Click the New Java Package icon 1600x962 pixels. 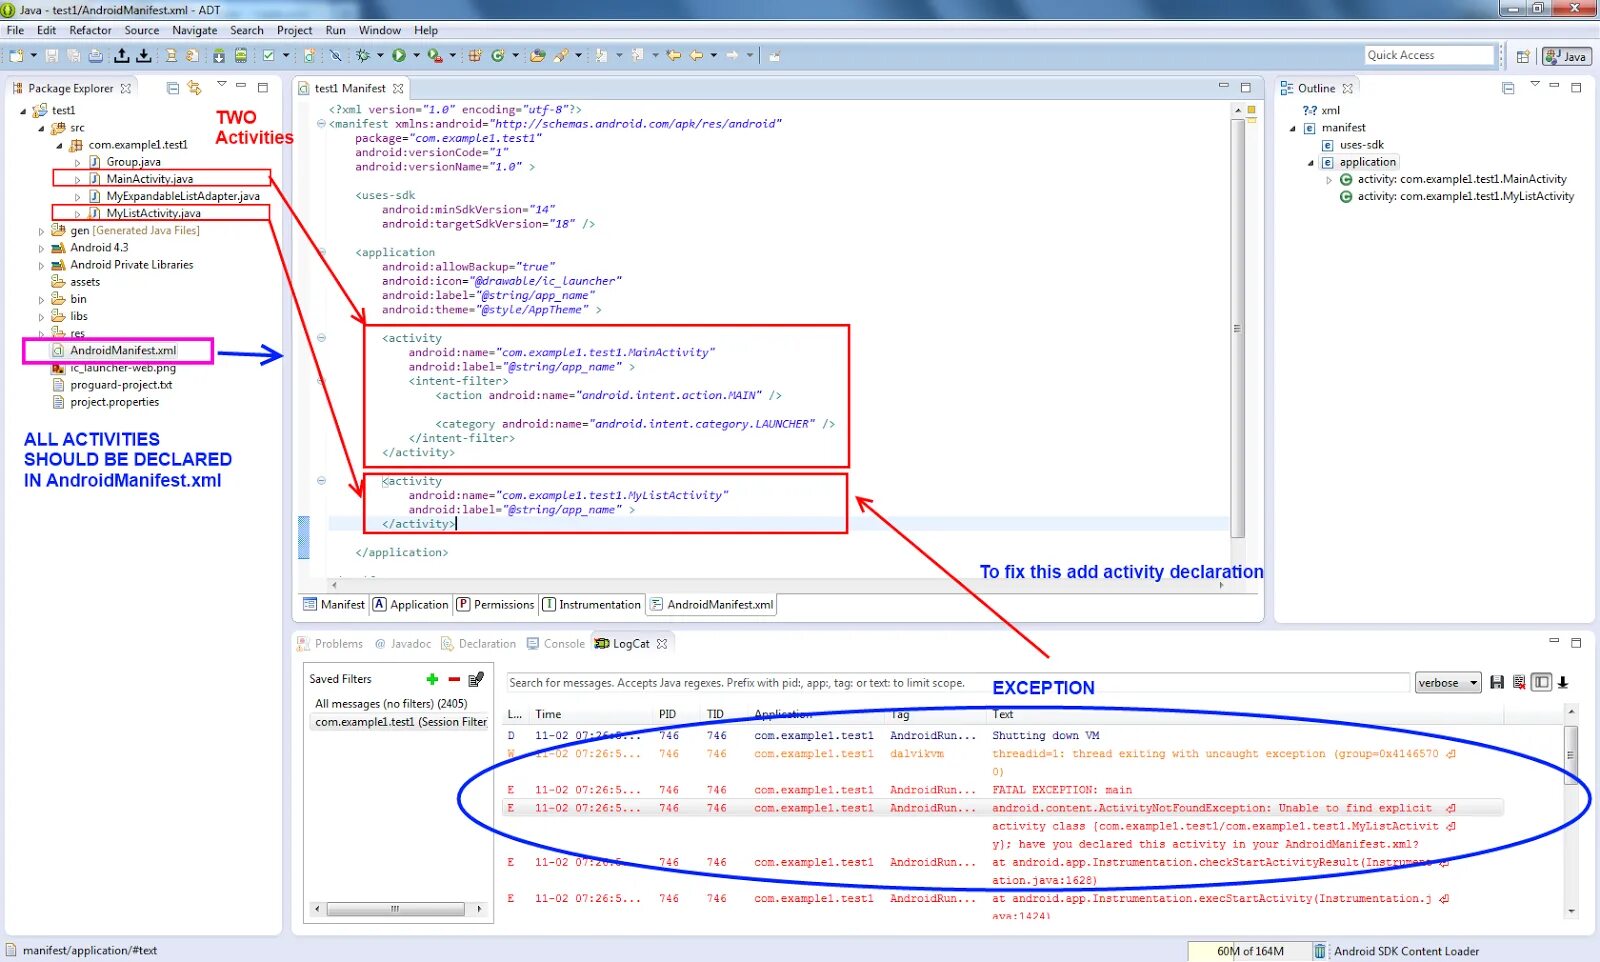click(475, 56)
